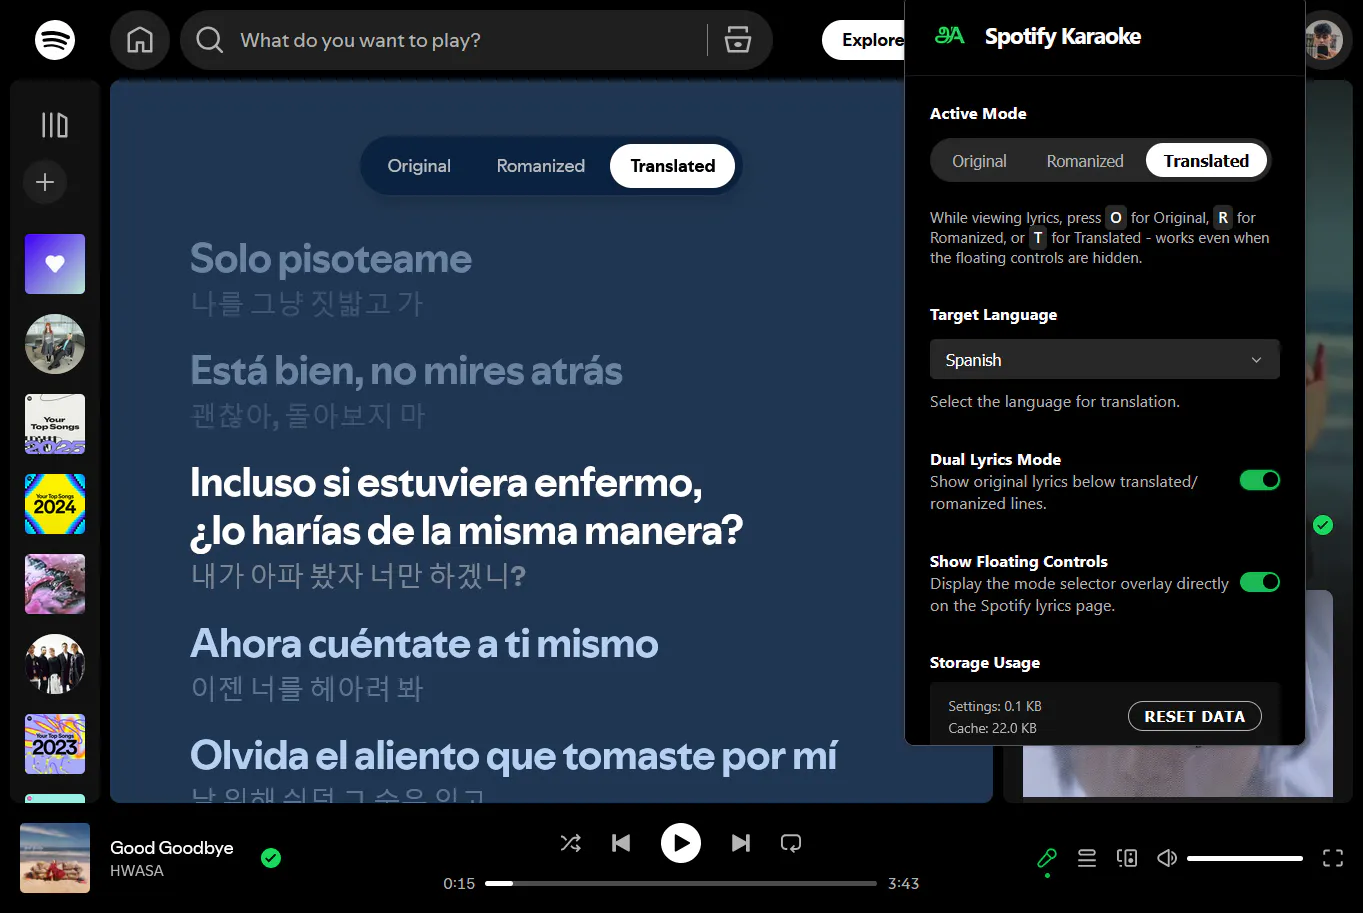The width and height of the screenshot is (1363, 913).
Task: Open artist HWASA link
Action: pyautogui.click(x=137, y=871)
